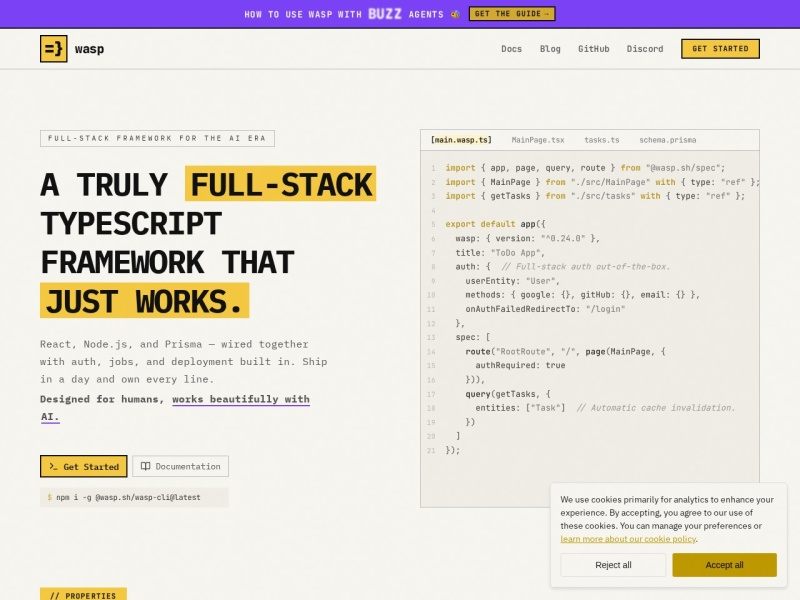Click the npm install command box

(134, 497)
